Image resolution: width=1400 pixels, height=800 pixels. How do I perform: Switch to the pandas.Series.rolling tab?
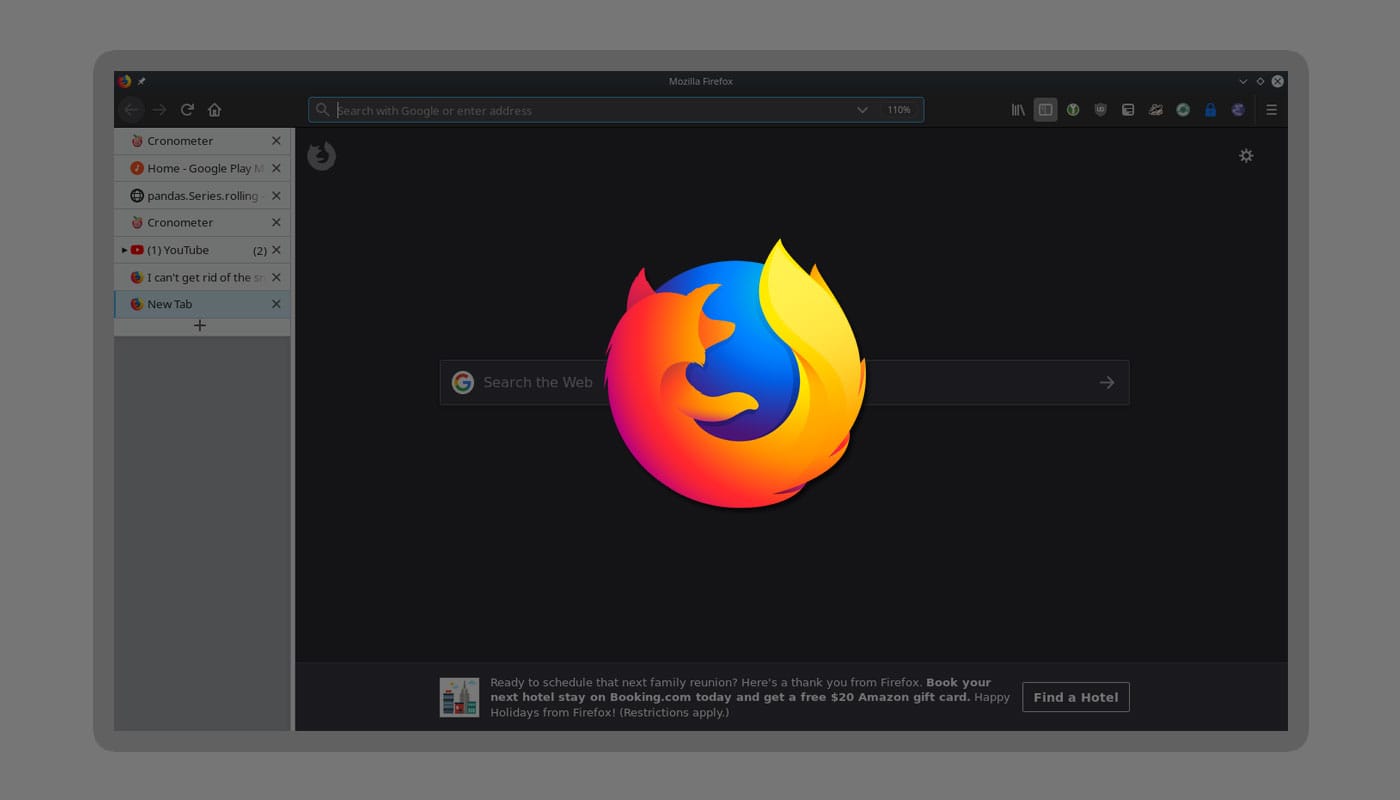202,195
